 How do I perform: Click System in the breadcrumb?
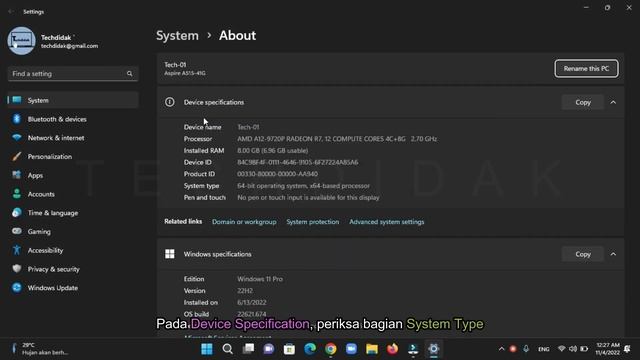click(x=177, y=36)
